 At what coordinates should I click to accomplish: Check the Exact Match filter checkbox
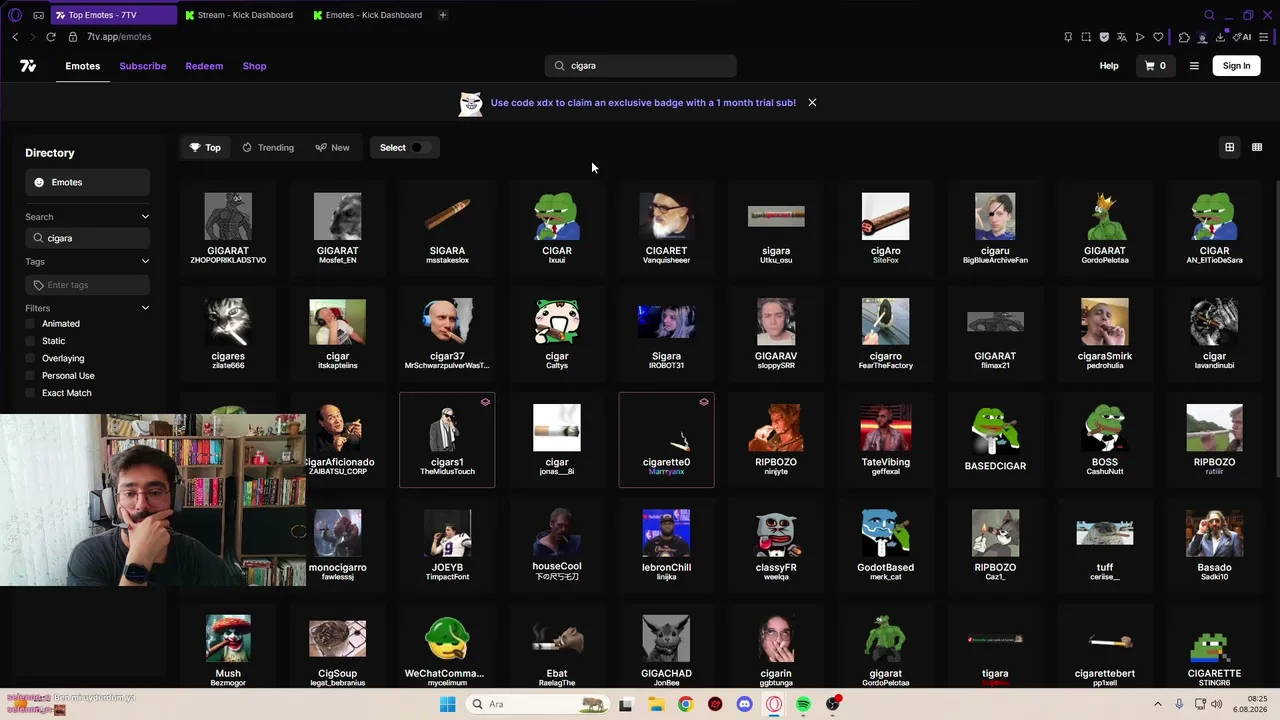point(30,393)
